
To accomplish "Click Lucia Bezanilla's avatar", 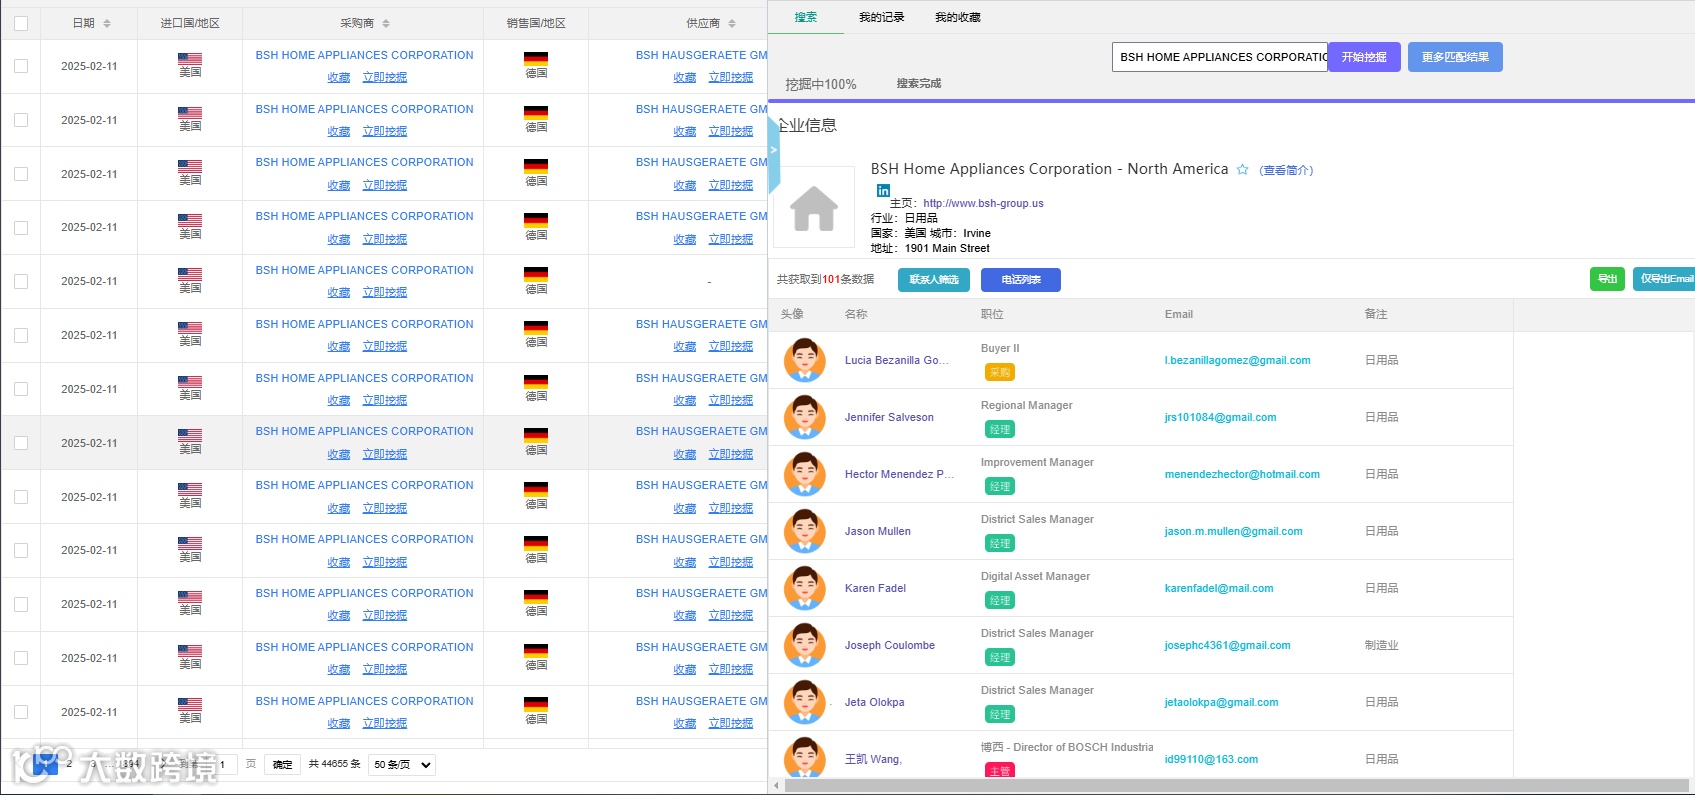I will point(804,360).
